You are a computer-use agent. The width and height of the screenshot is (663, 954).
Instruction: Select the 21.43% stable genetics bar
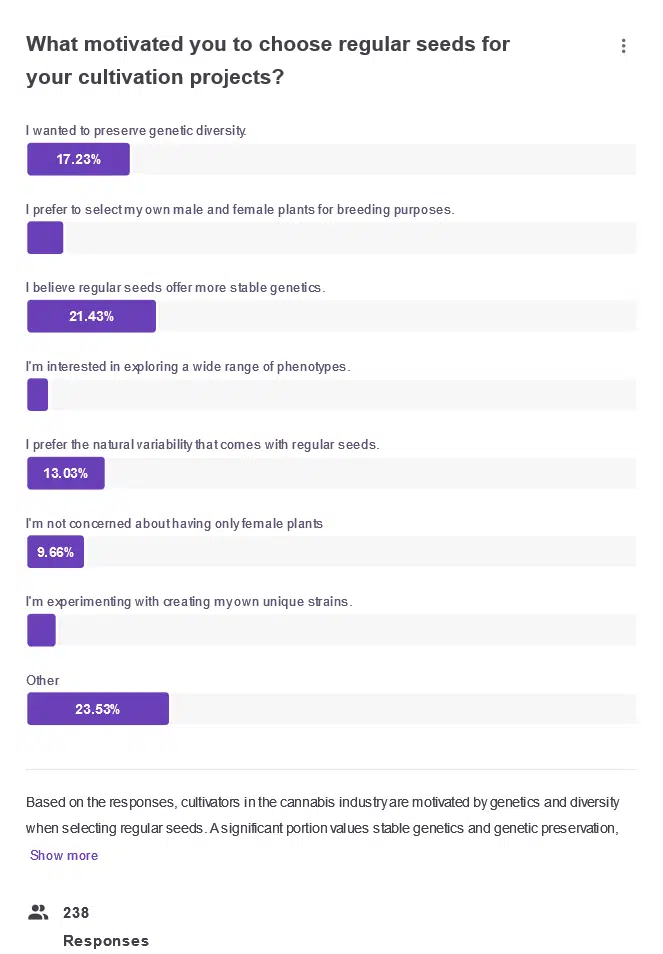pos(91,316)
